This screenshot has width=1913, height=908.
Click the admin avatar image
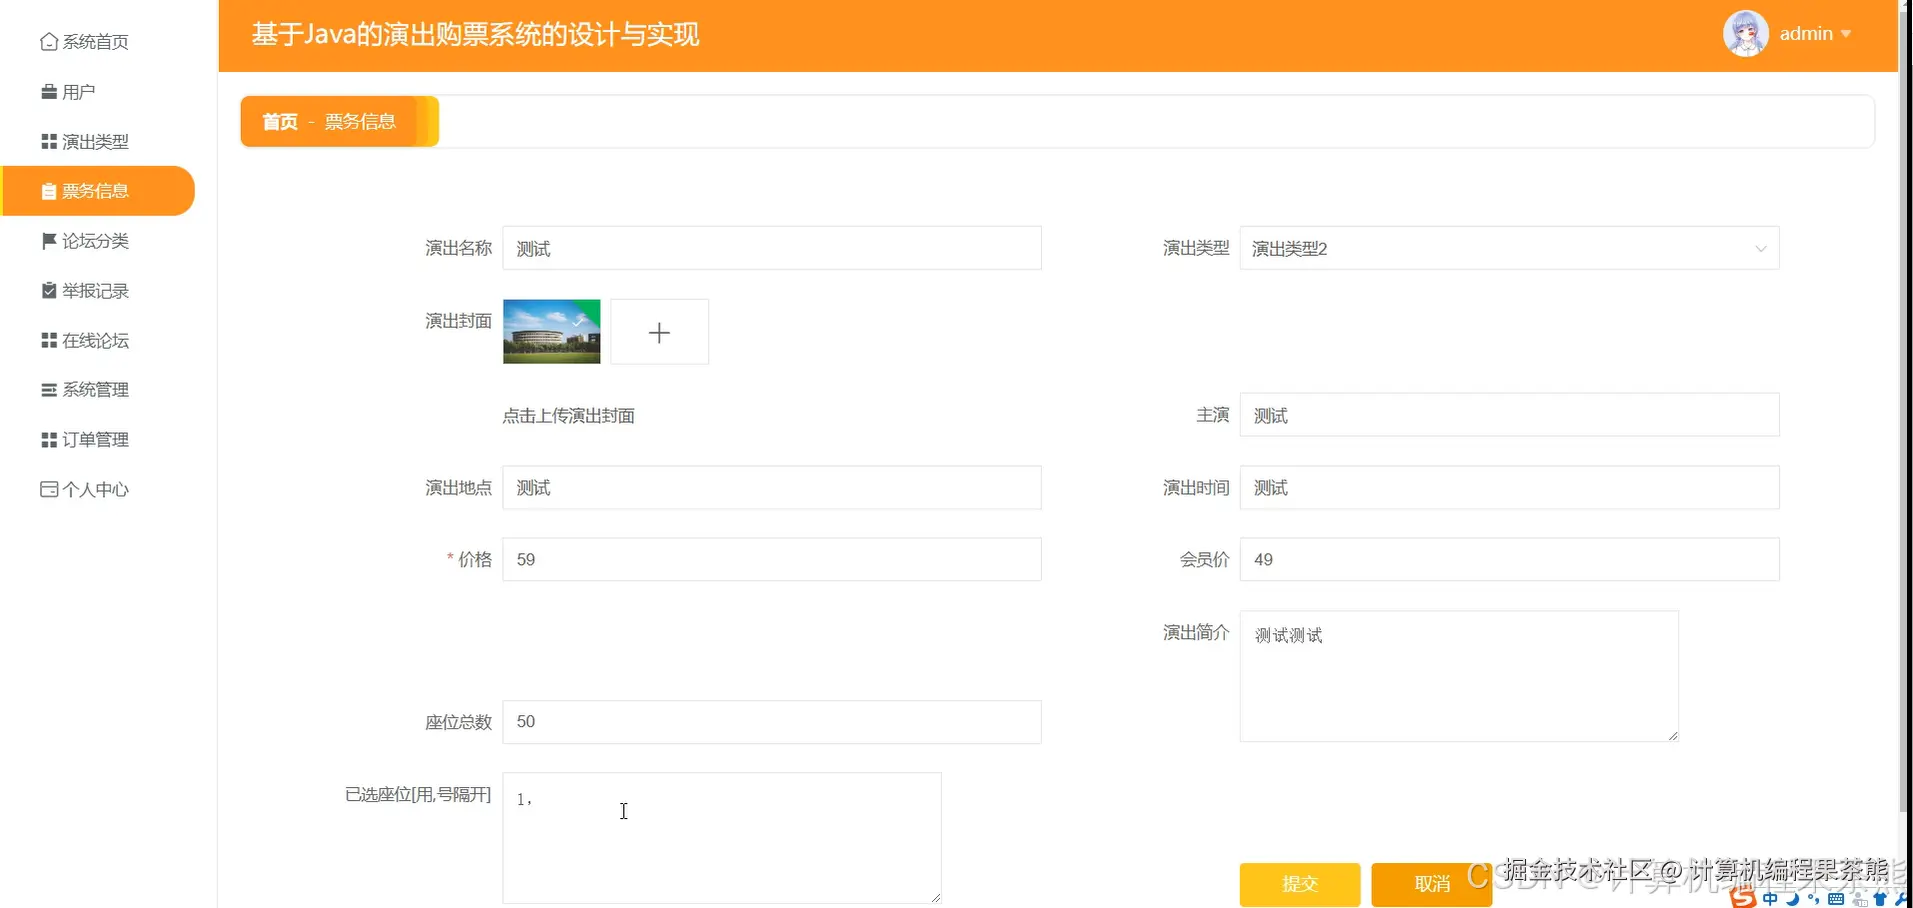coord(1745,32)
